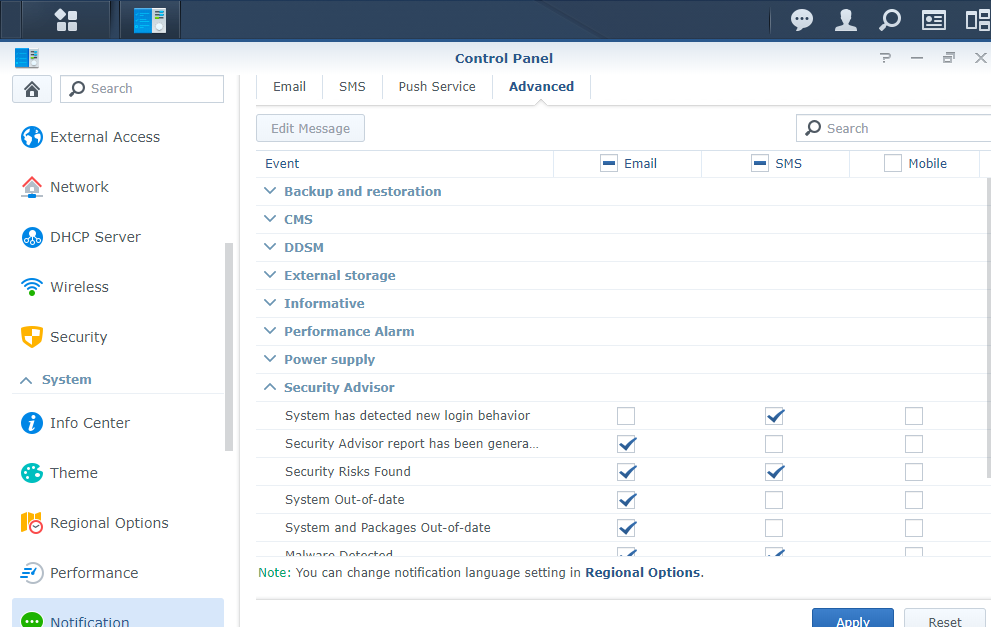Click the Control Panel home button
The width and height of the screenshot is (991, 627).
pos(32,89)
